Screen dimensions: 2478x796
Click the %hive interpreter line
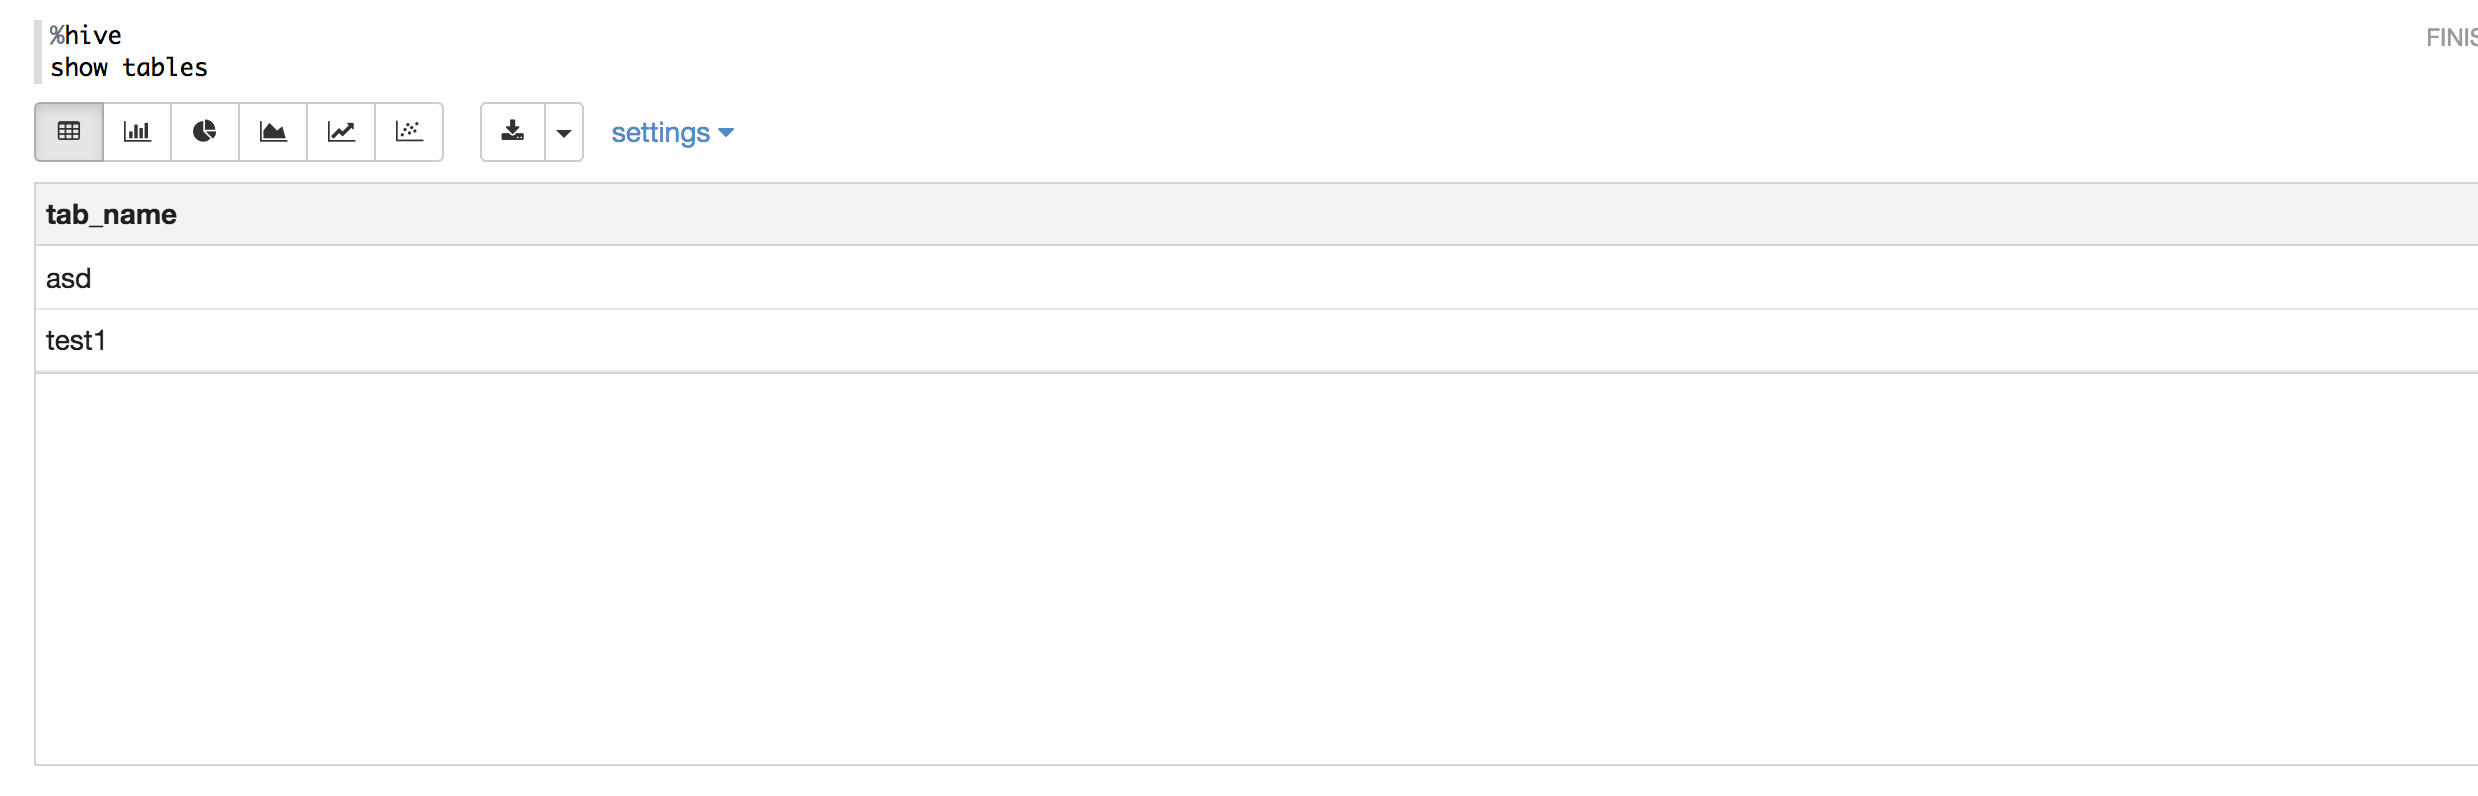tap(86, 35)
